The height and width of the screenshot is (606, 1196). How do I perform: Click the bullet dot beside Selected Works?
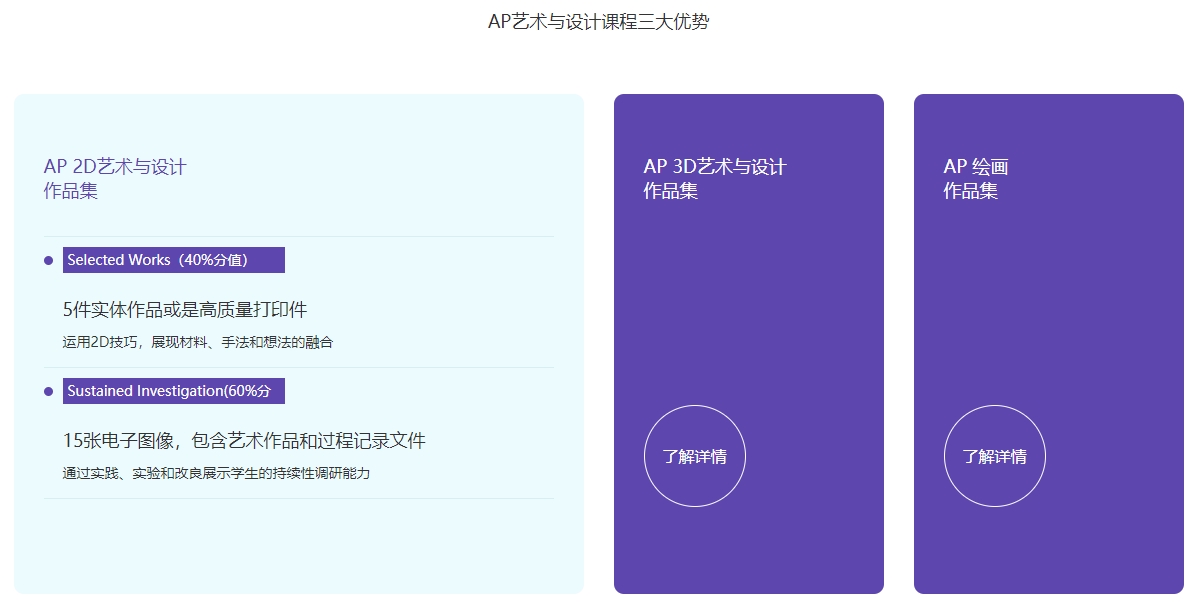pos(49,260)
